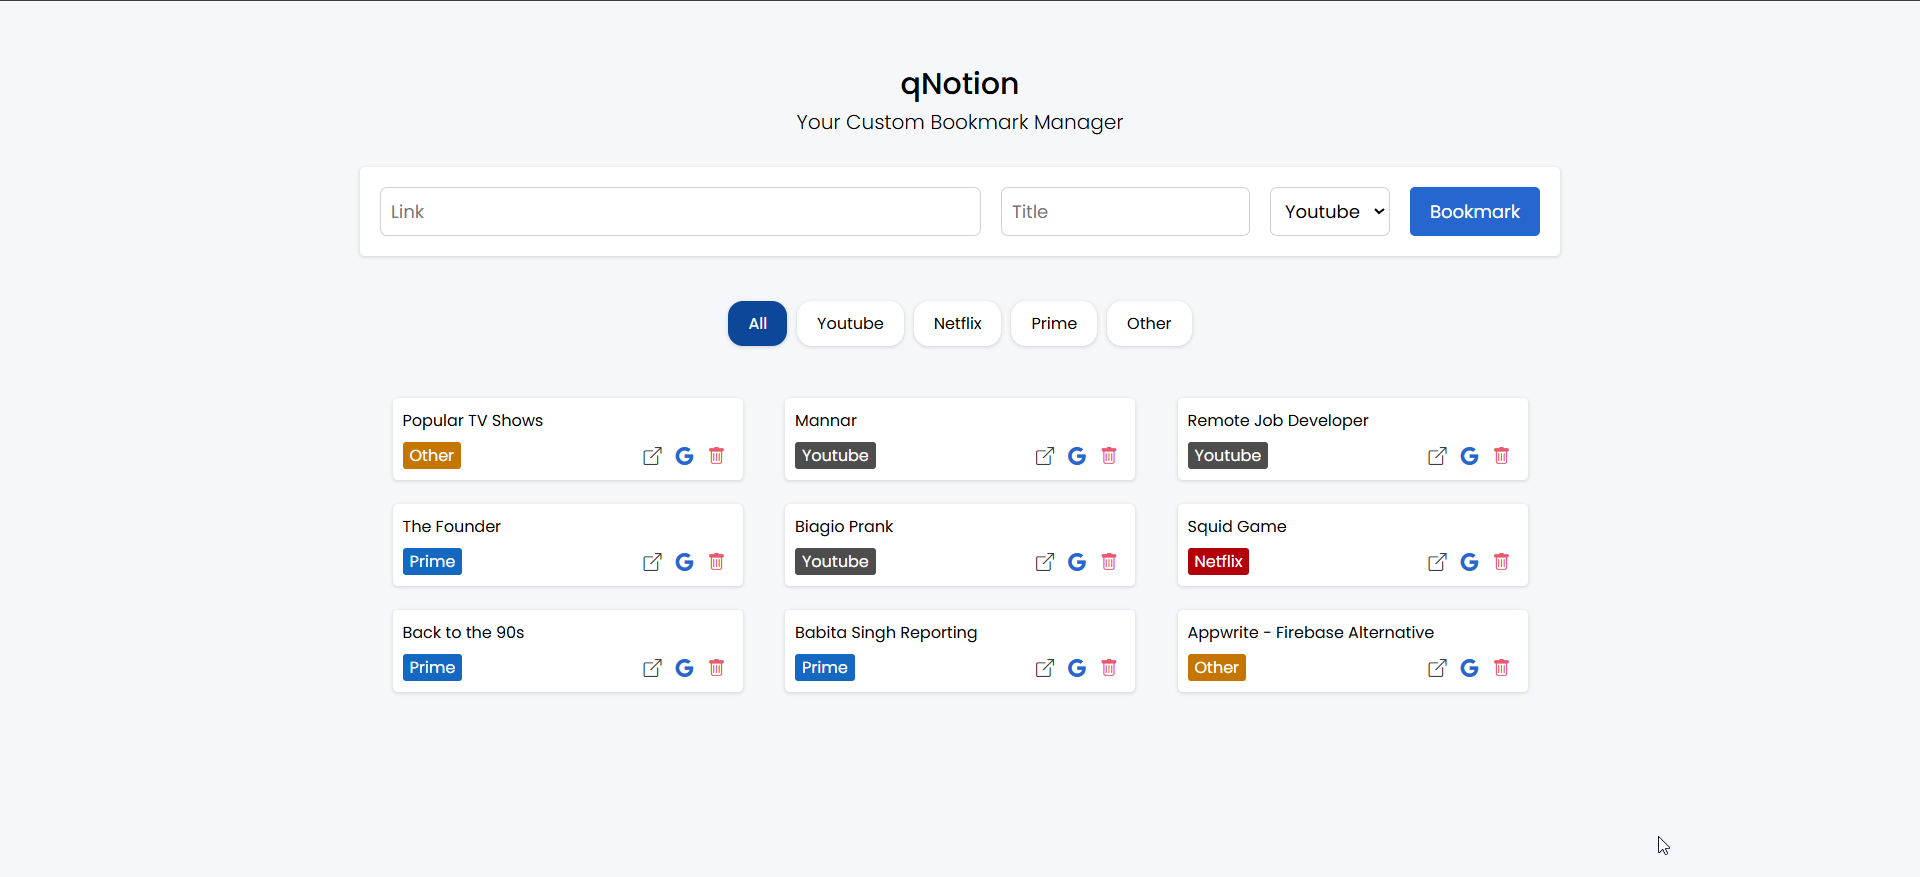Google icon on Back to the 90s card

684,668
